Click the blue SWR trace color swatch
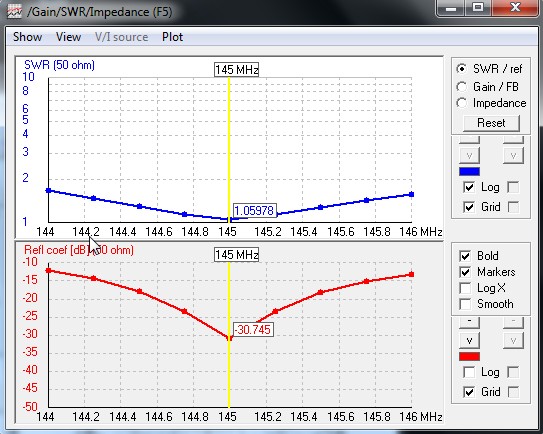Viewport: 543px width, 434px height. click(469, 171)
